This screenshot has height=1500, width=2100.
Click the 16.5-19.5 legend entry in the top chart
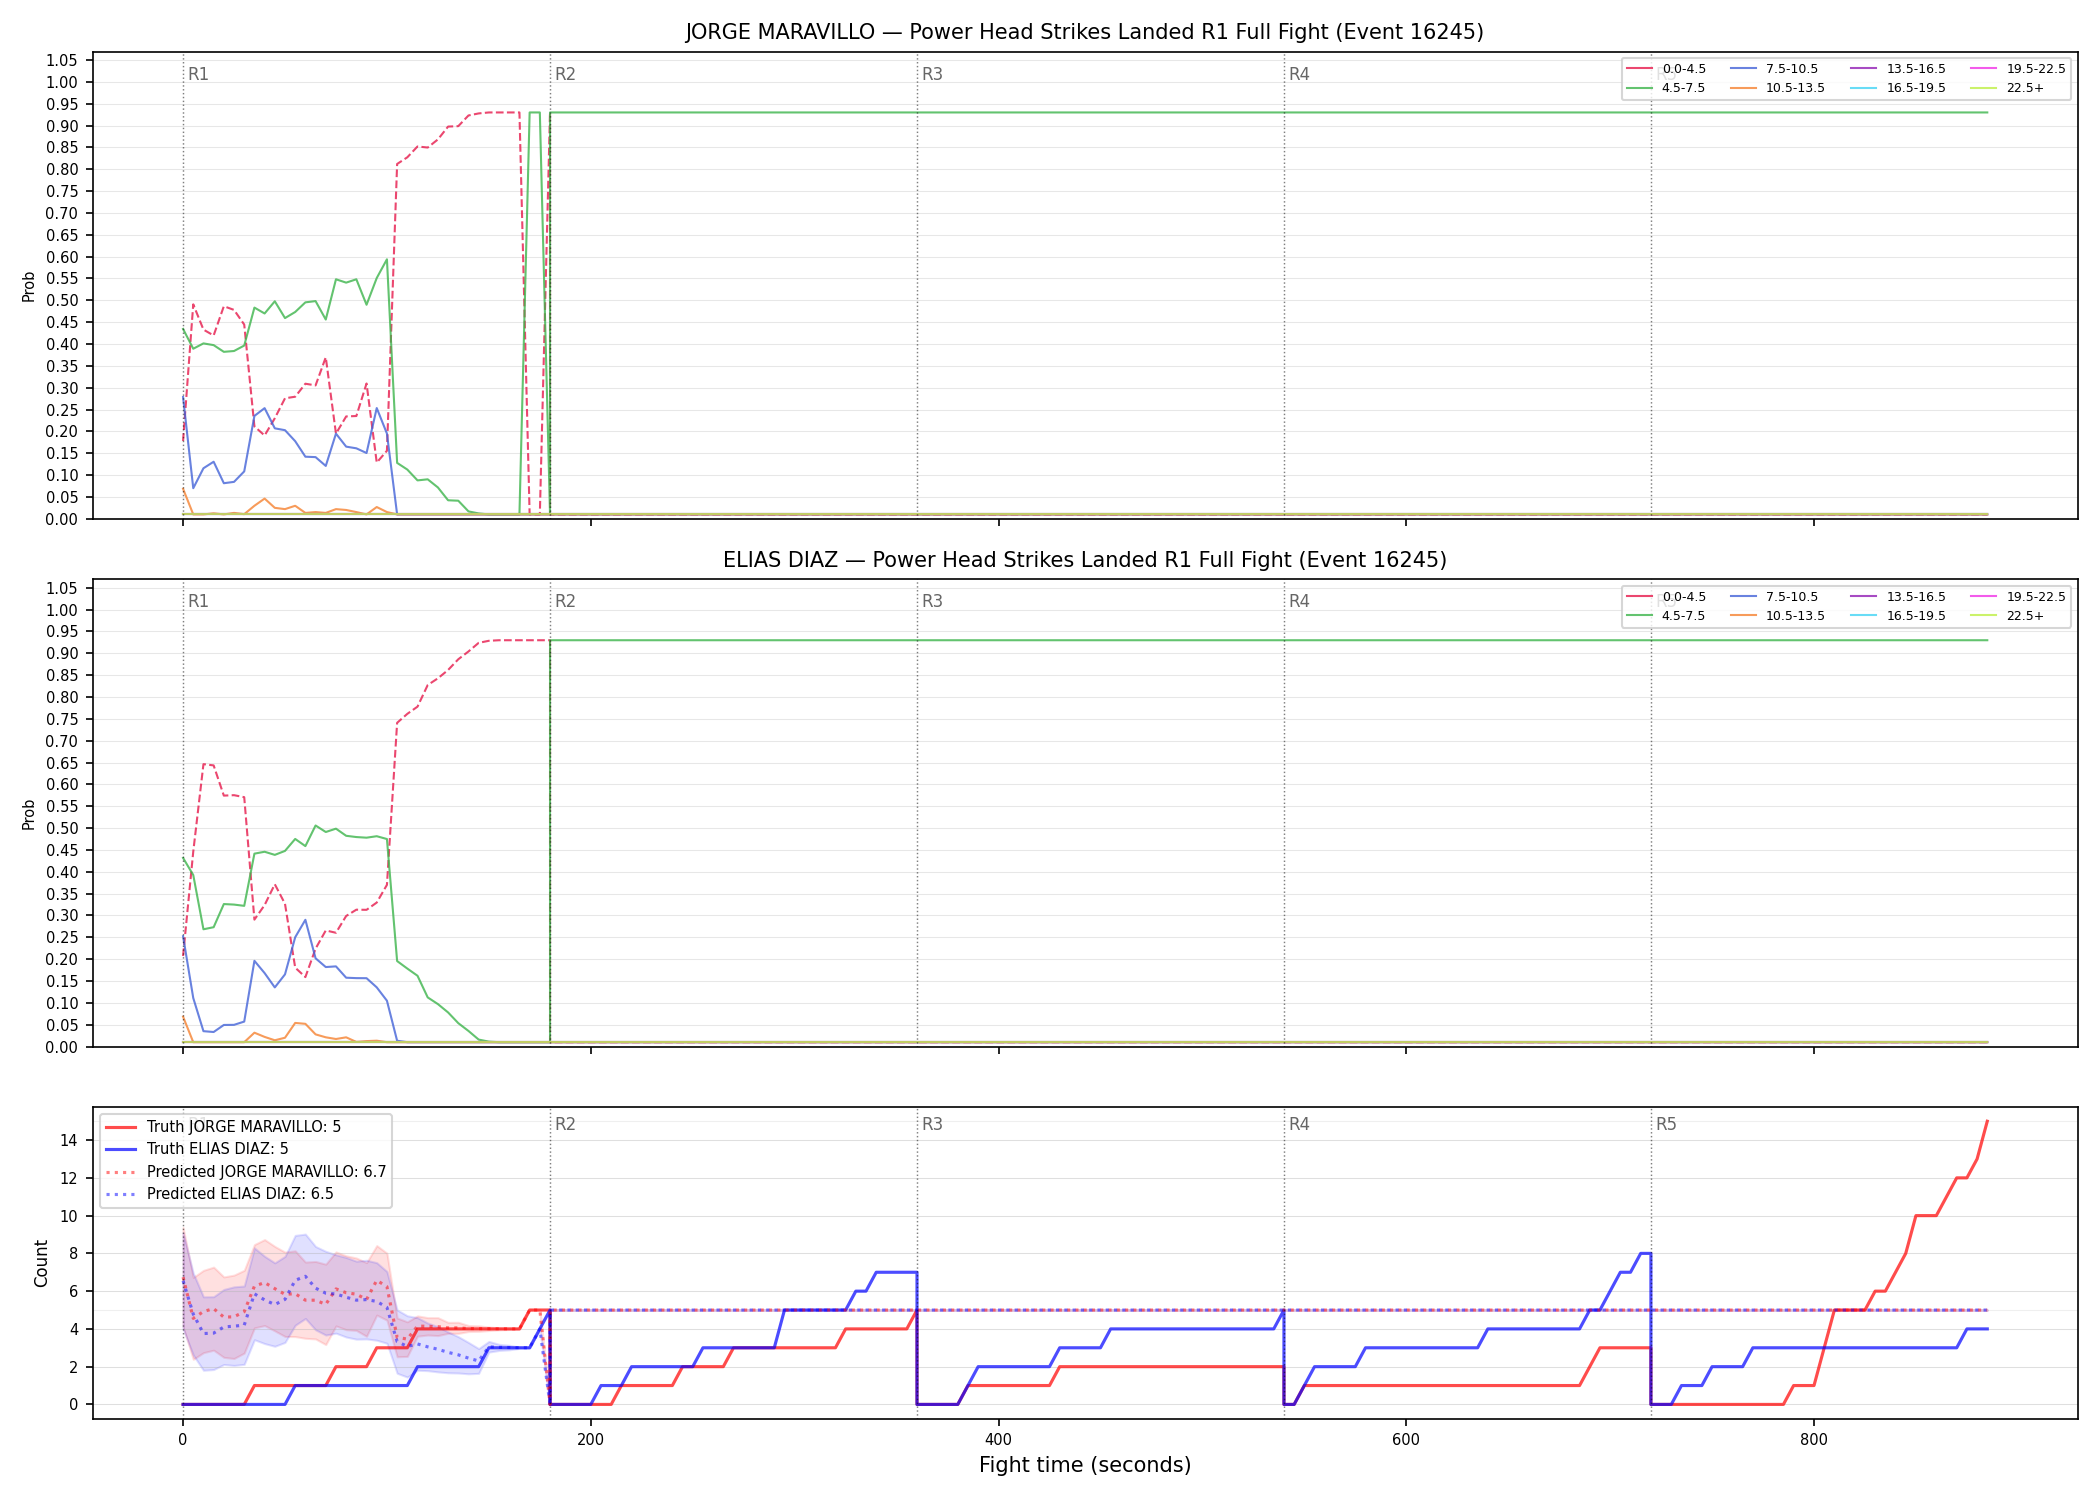tap(1898, 88)
